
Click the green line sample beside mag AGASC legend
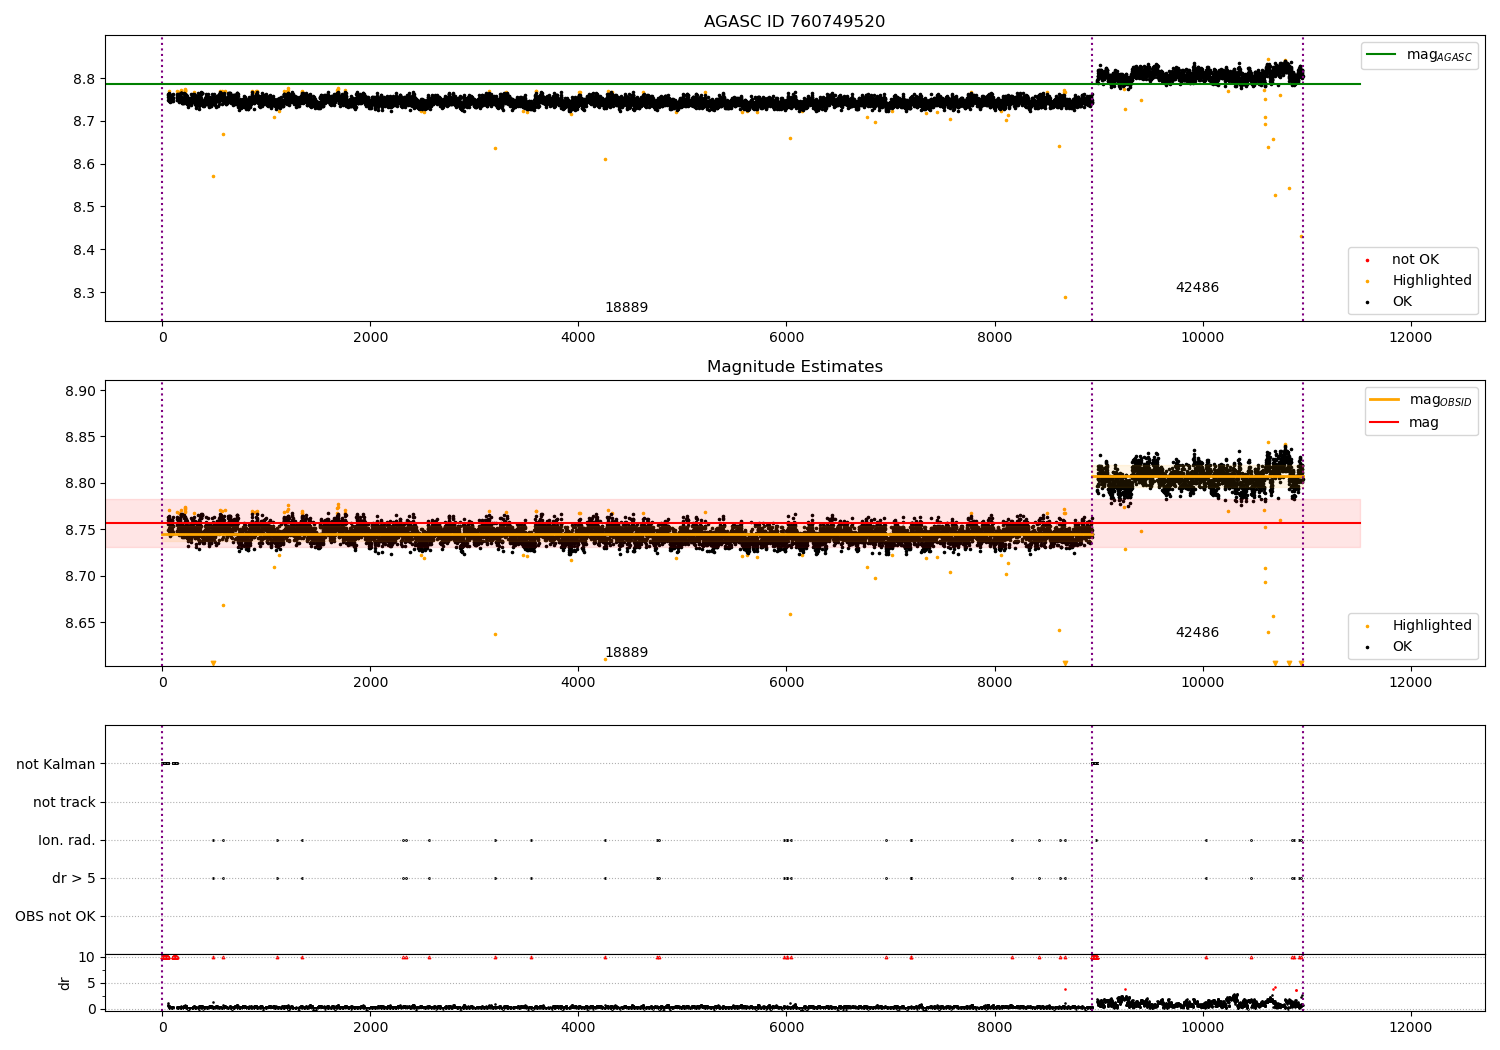click(1381, 55)
